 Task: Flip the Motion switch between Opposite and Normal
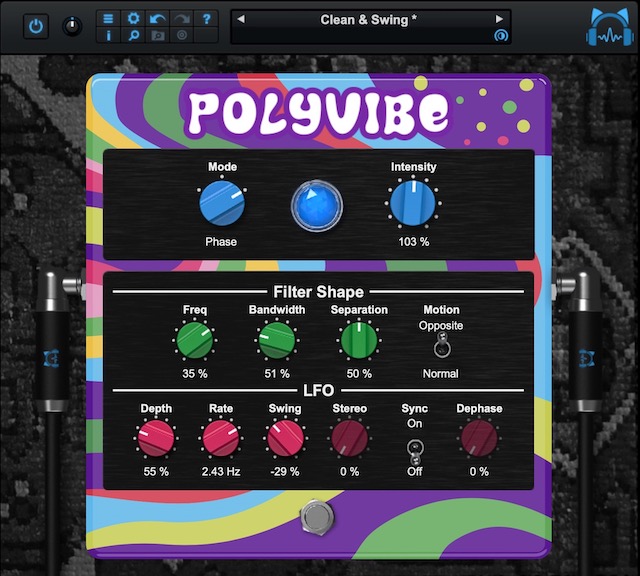tap(440, 348)
